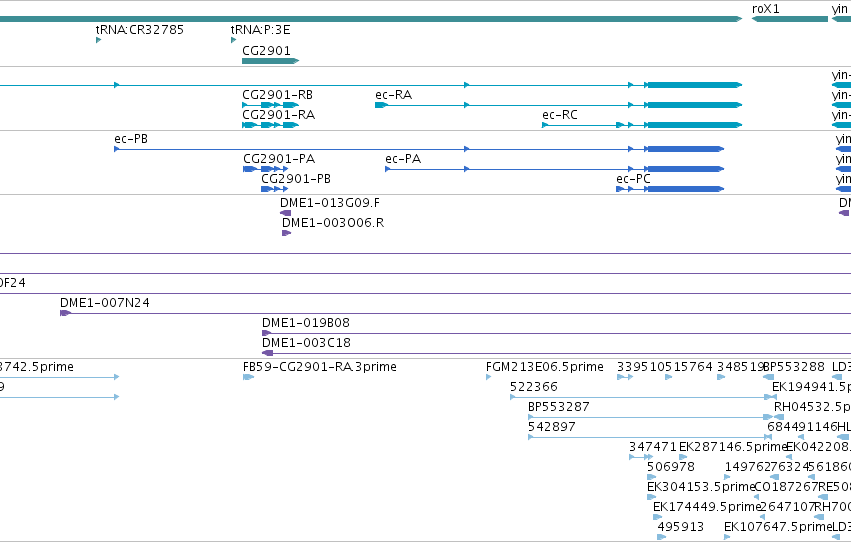Click the ec-PC protein feature
The height and width of the screenshot is (542, 851).
pos(670,189)
